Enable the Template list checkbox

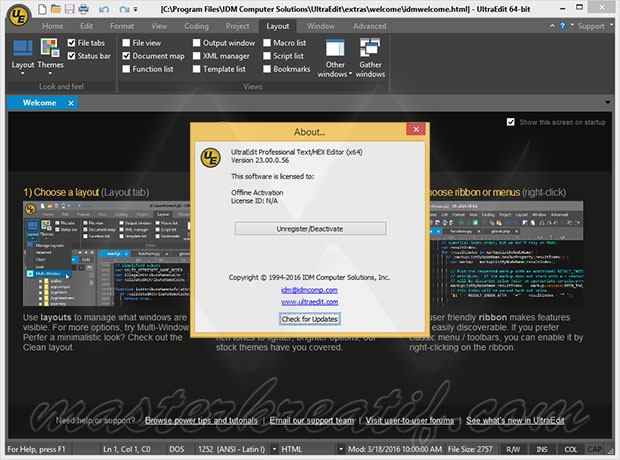197,69
